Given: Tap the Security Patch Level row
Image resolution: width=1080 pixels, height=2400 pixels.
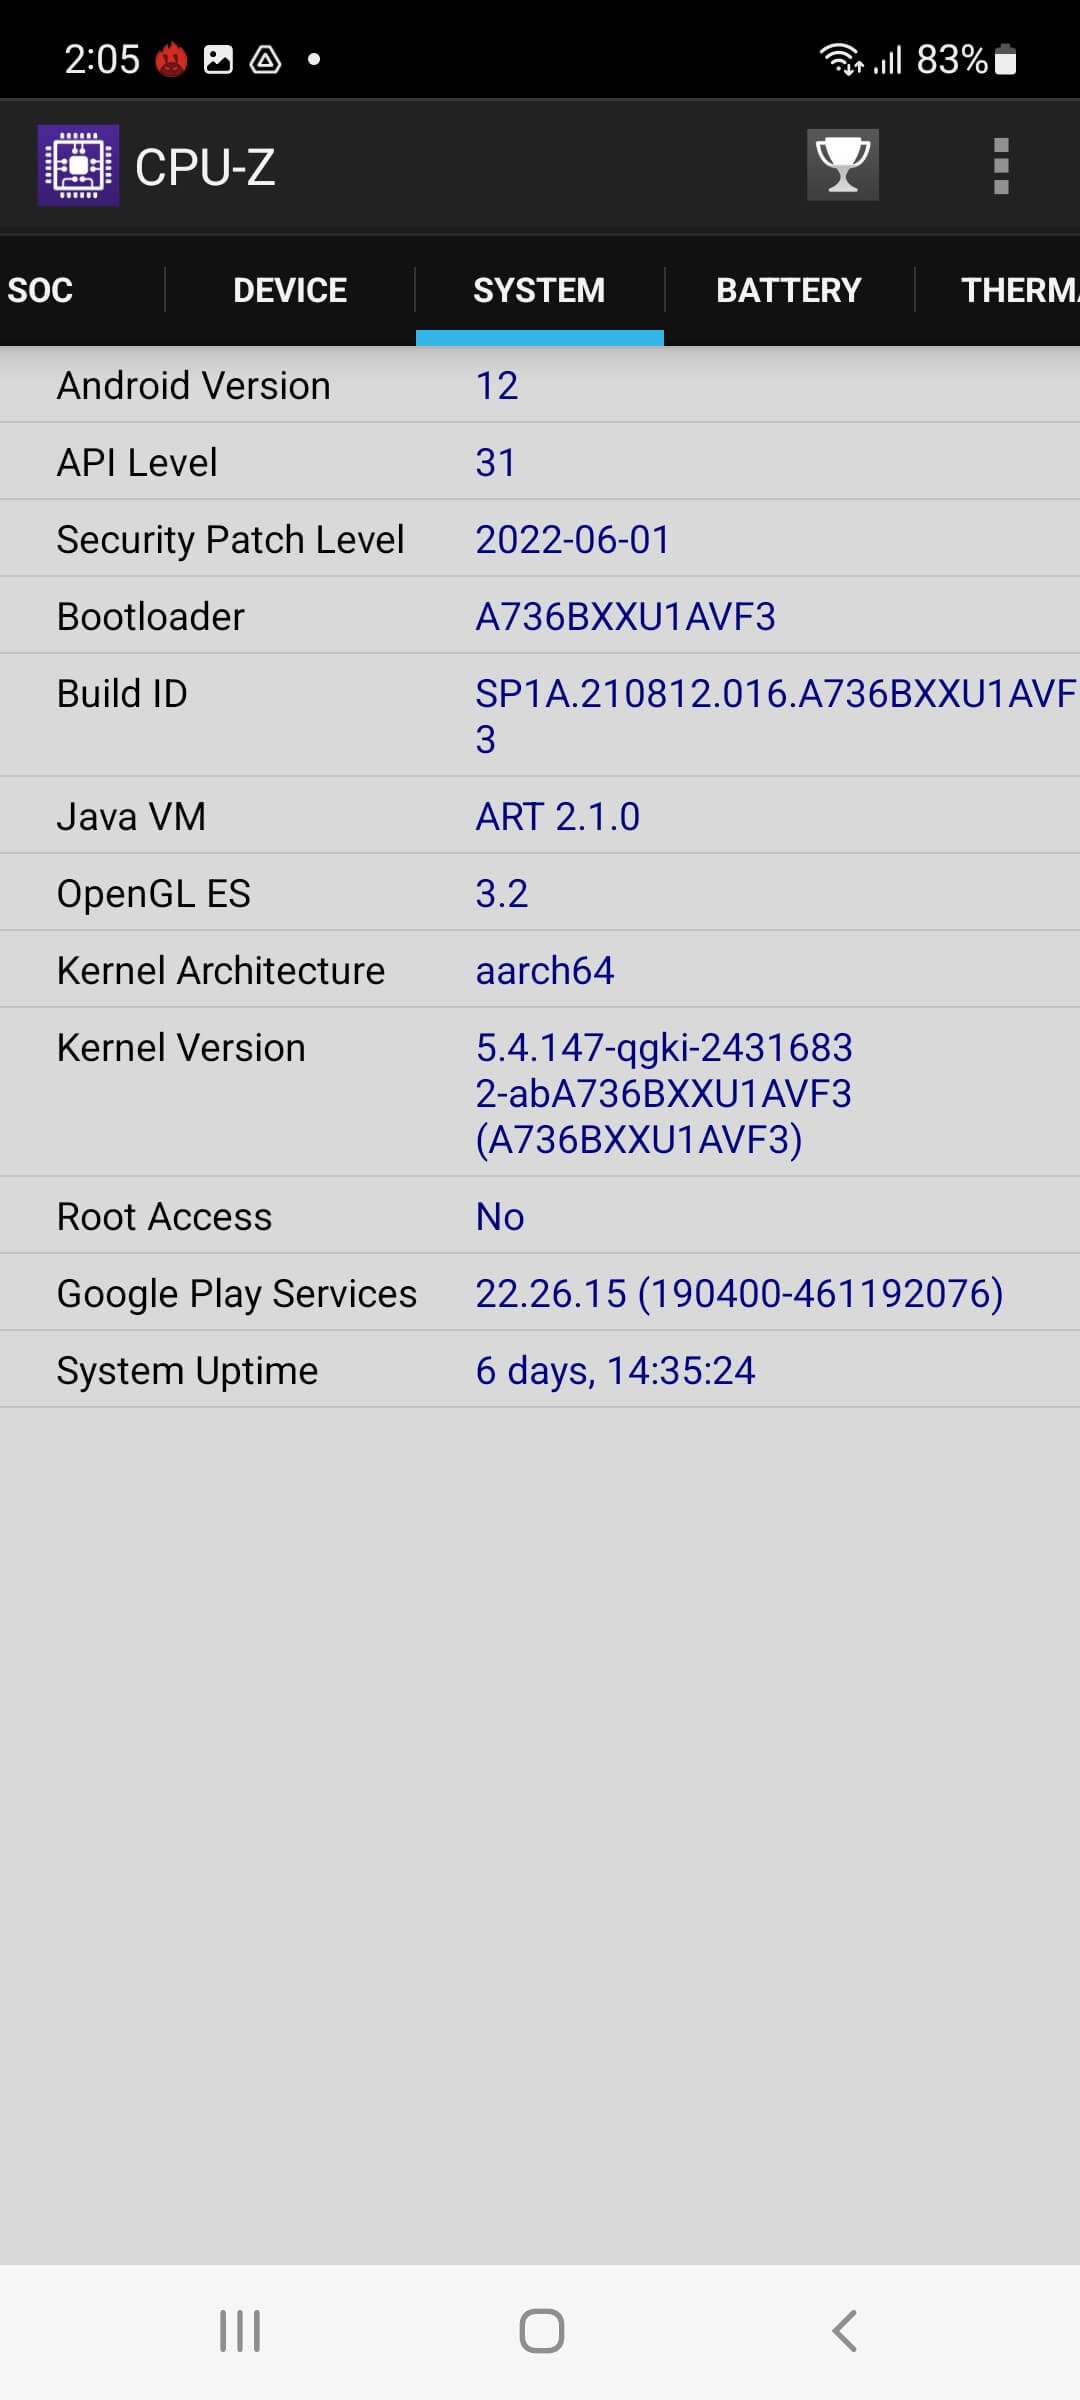Looking at the screenshot, I should coord(540,539).
